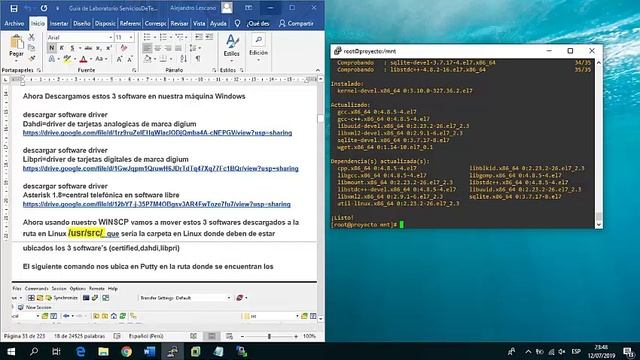Click the zoom slider handle in status bar

(x=269, y=336)
